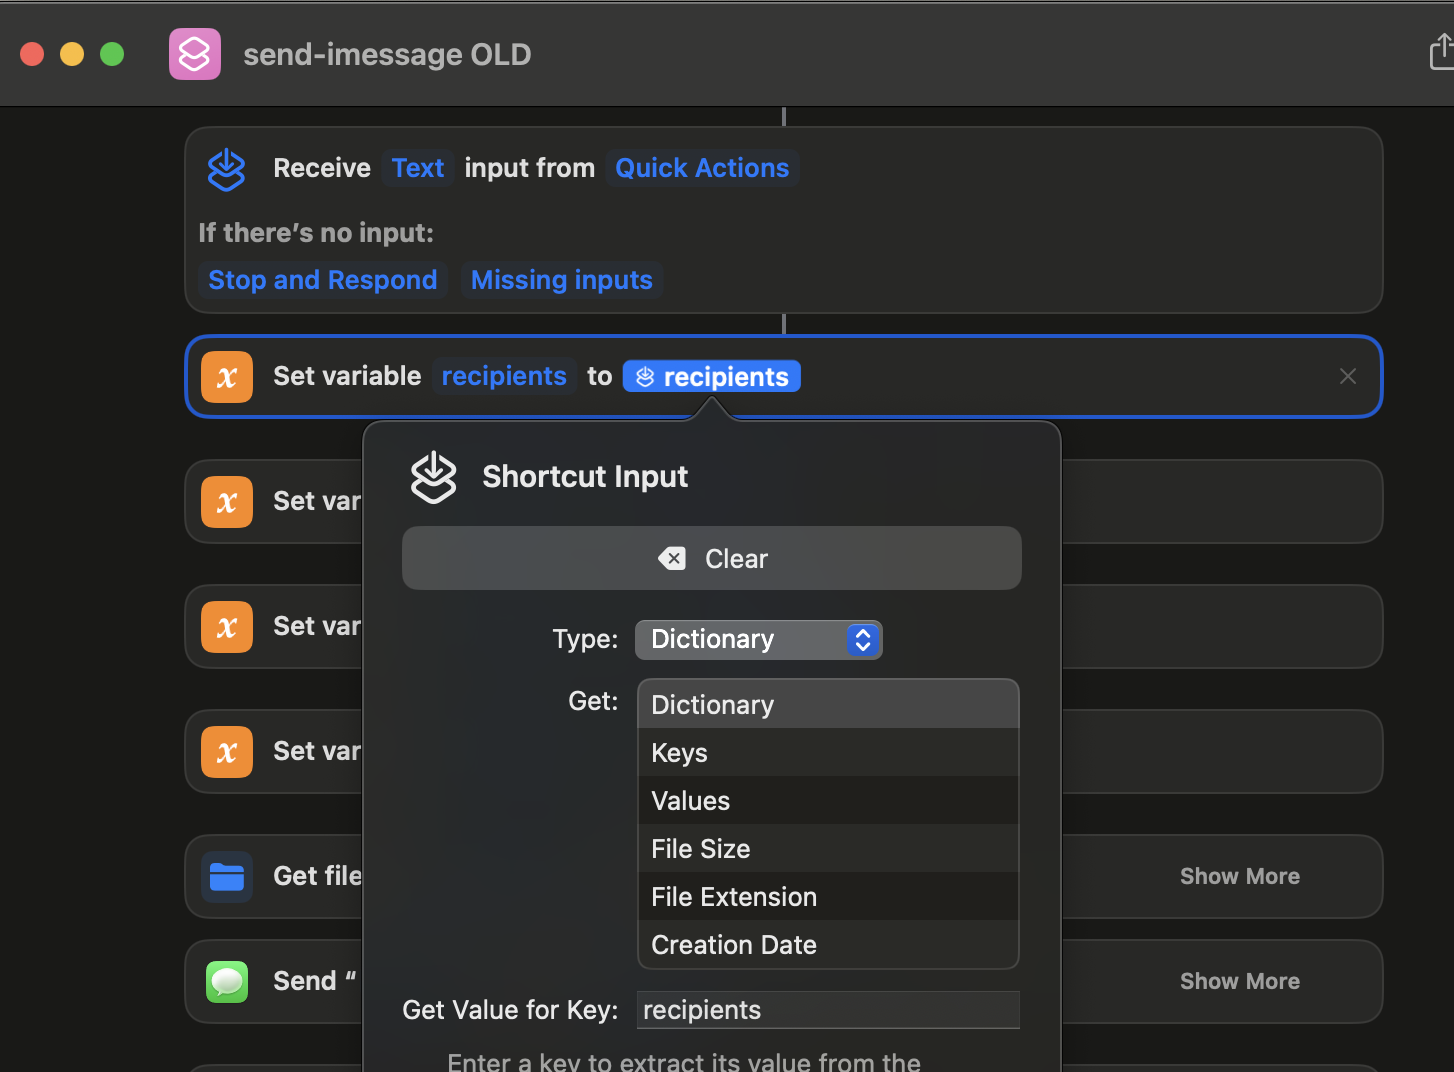Remove the Set variable recipients action

(1347, 376)
